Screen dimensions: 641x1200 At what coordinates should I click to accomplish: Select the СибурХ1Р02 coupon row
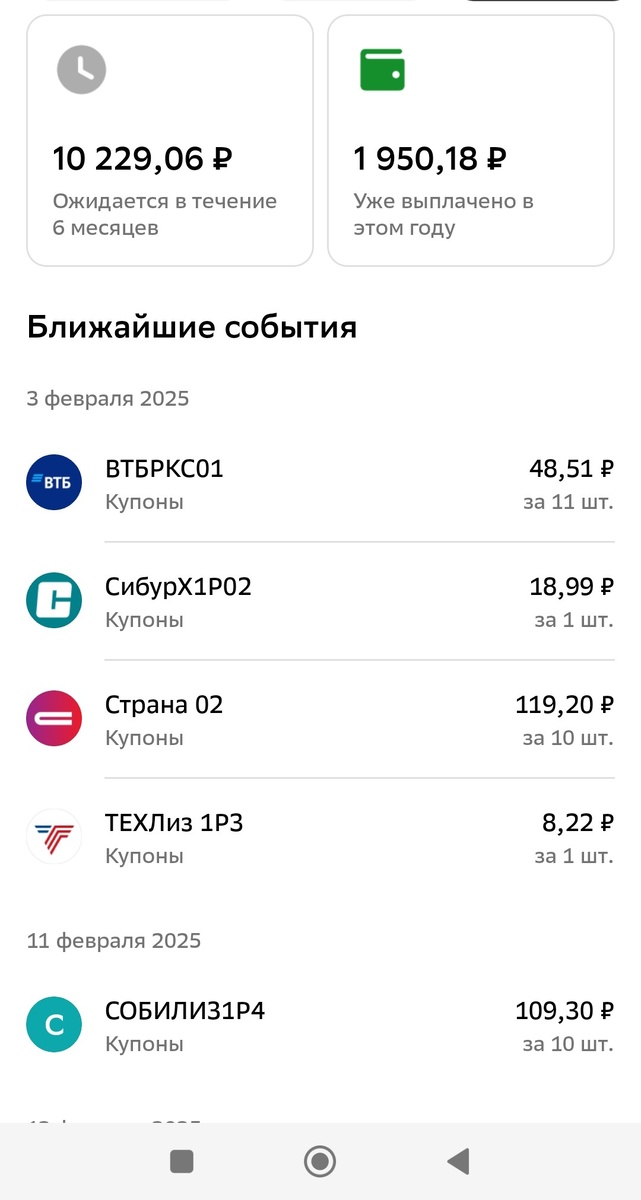pos(320,601)
